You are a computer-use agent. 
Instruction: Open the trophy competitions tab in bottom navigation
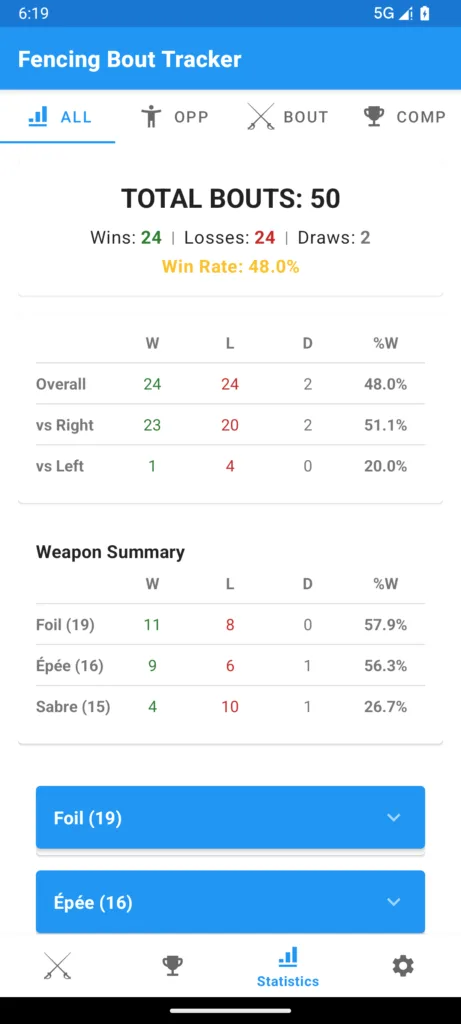tap(172, 965)
